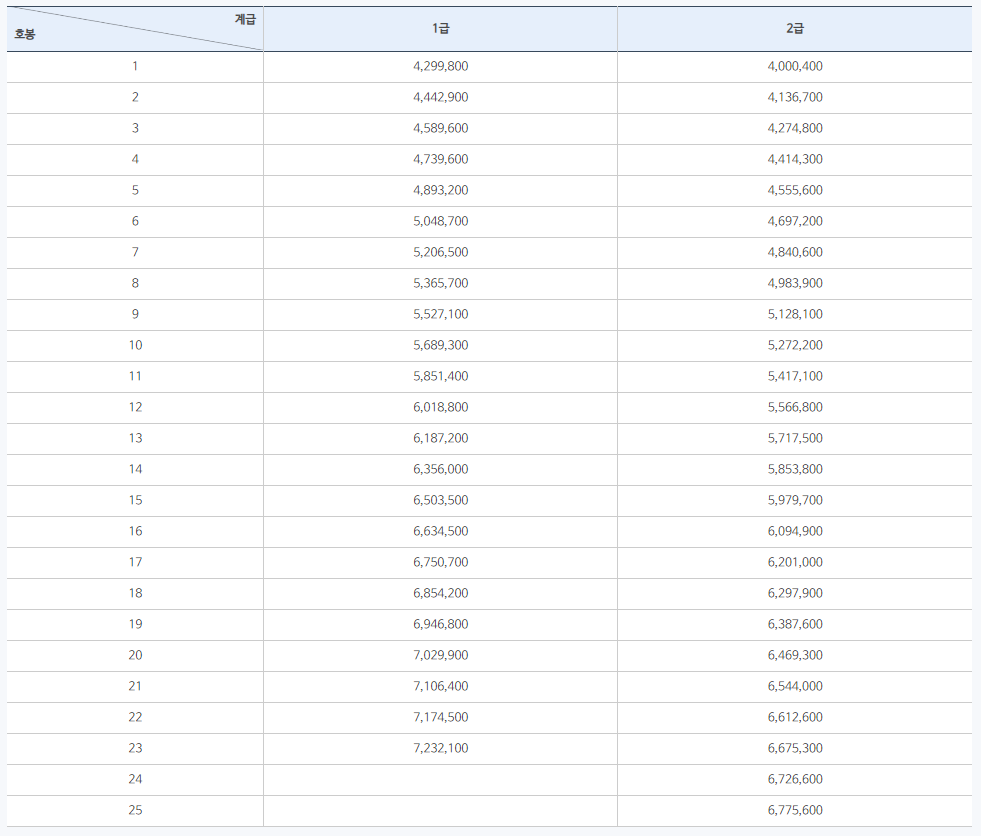Screen dimensions: 981x836
Task: Select the 6,775,600 amount
Action: [x=795, y=810]
